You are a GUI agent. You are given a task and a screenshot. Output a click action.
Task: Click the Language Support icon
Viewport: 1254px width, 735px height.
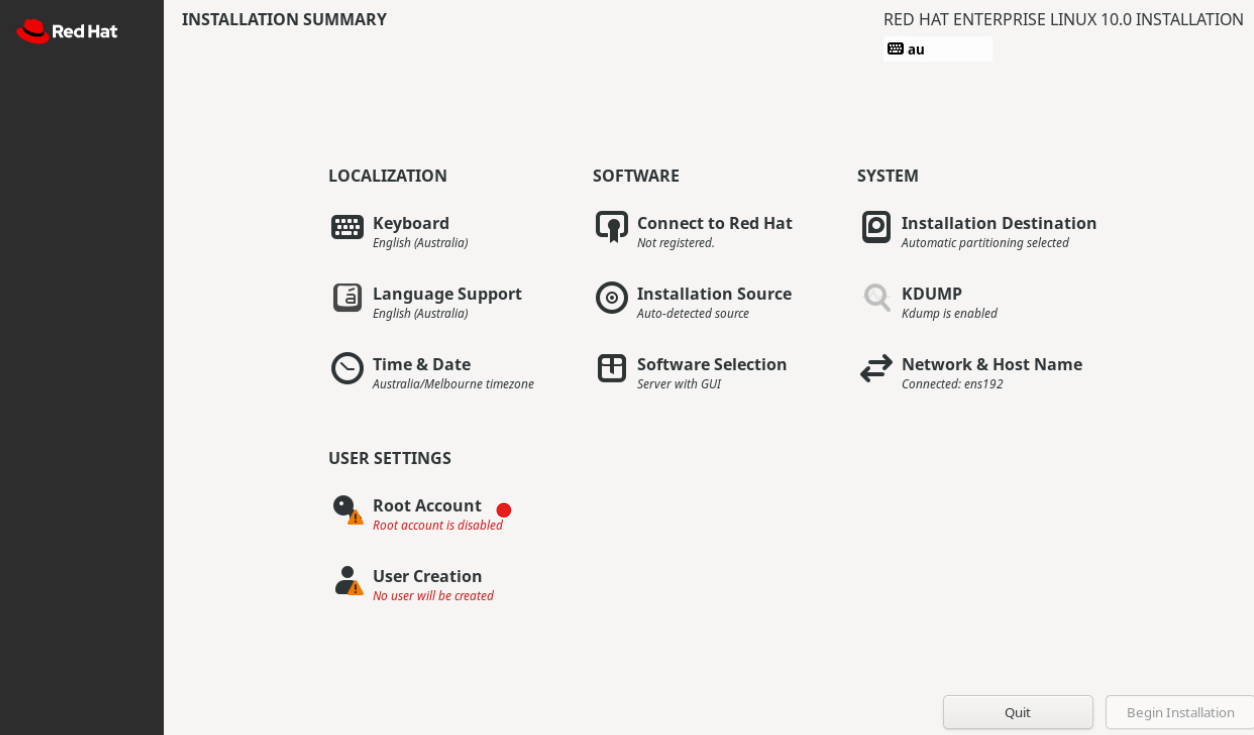(x=347, y=297)
